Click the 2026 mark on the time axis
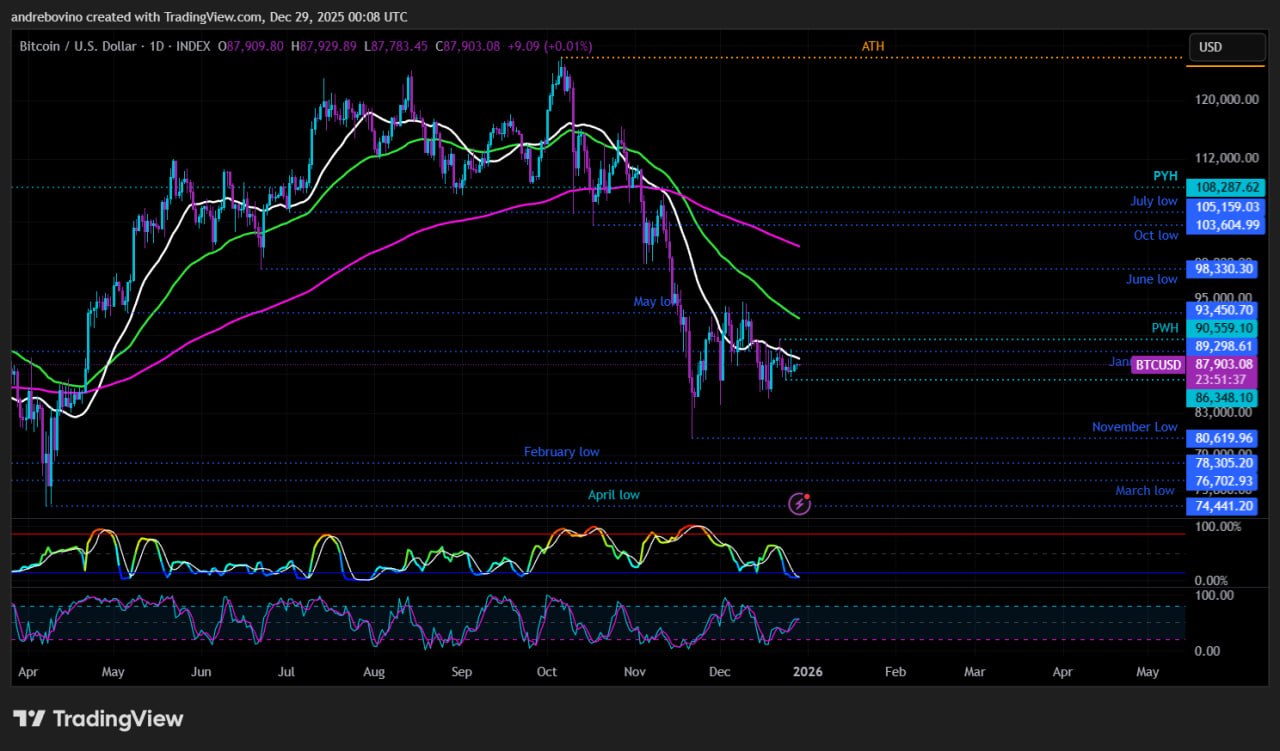 click(x=806, y=672)
